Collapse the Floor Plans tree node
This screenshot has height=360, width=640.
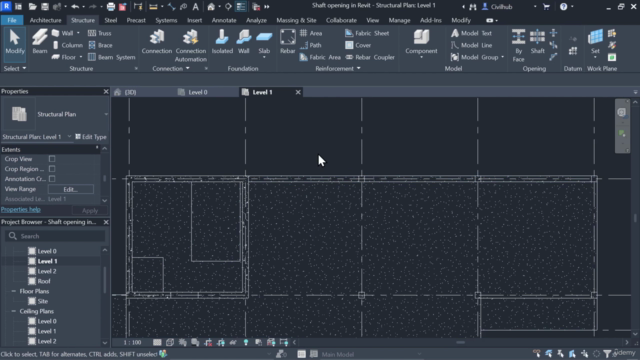pos(13,291)
